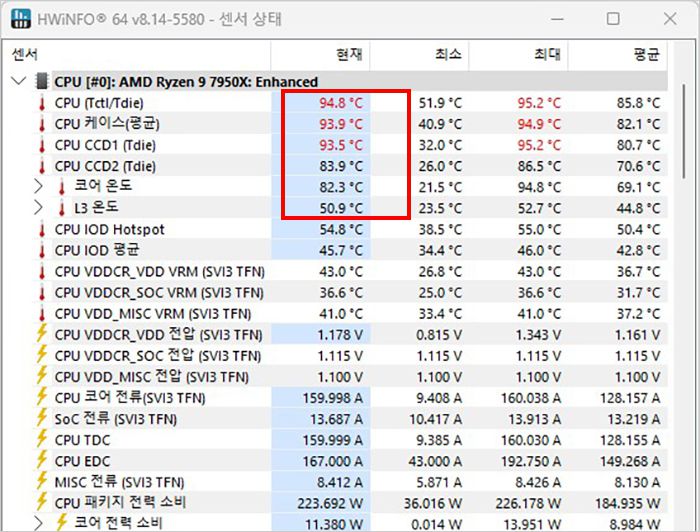This screenshot has width=700, height=532.
Task: Click lightning icon of CPU 패키지 전력 소비
Action: coord(42,502)
